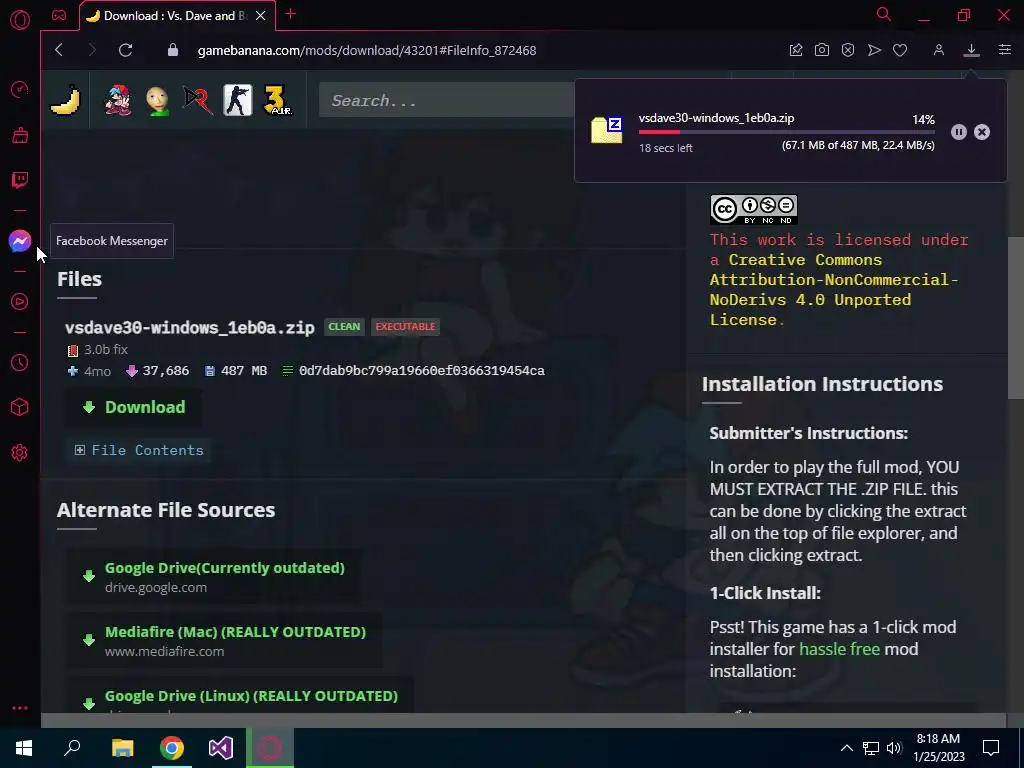Open Google Chrome from taskbar
Viewport: 1024px width, 768px height.
pyautogui.click(x=172, y=748)
